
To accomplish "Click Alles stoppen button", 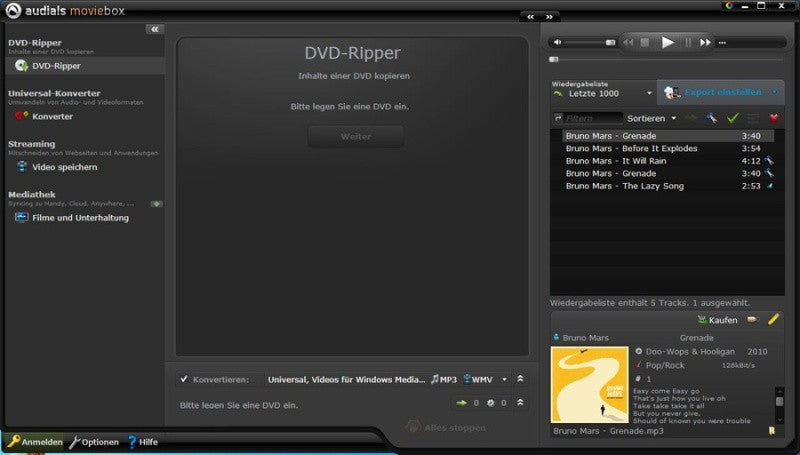I will pyautogui.click(x=446, y=427).
